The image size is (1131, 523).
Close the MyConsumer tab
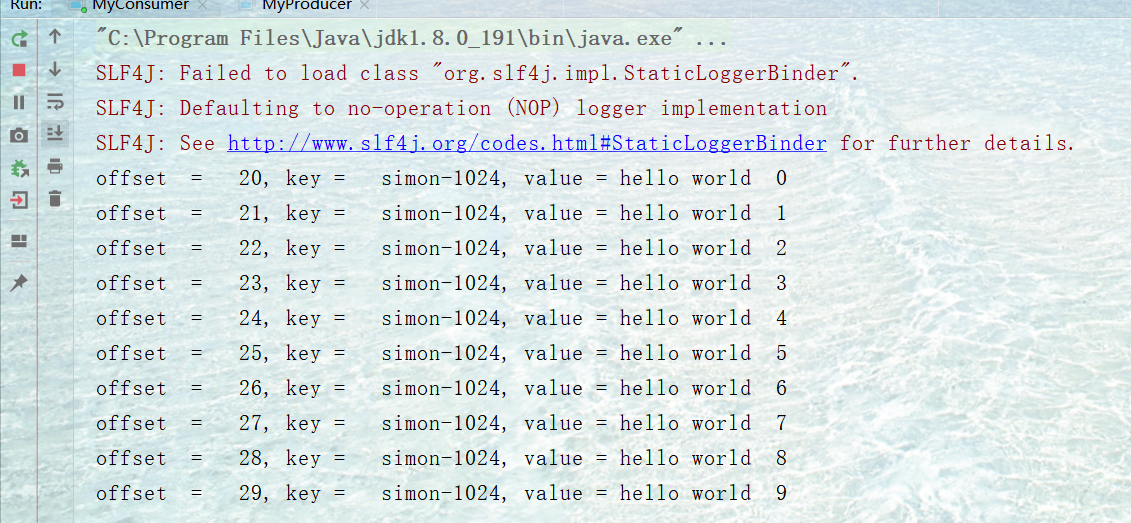(x=203, y=6)
